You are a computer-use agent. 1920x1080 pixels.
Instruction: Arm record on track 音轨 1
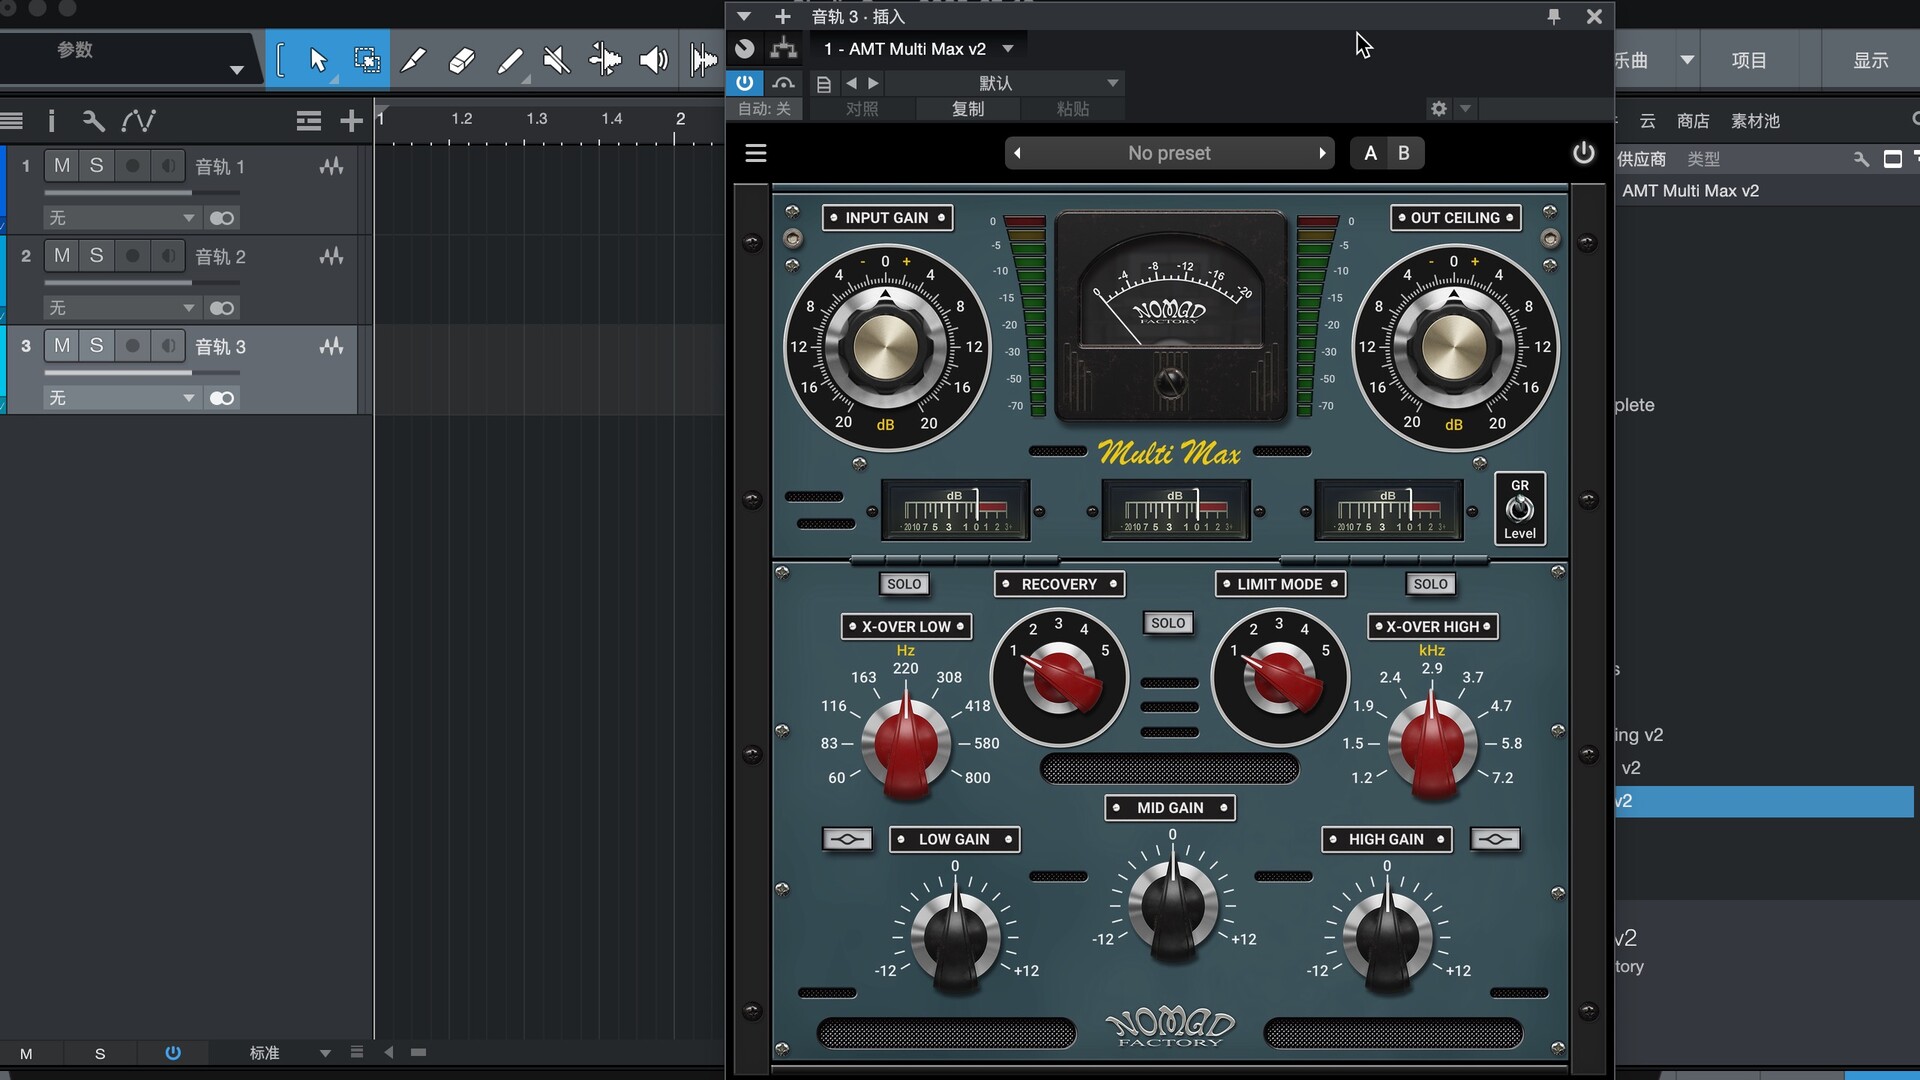(132, 166)
